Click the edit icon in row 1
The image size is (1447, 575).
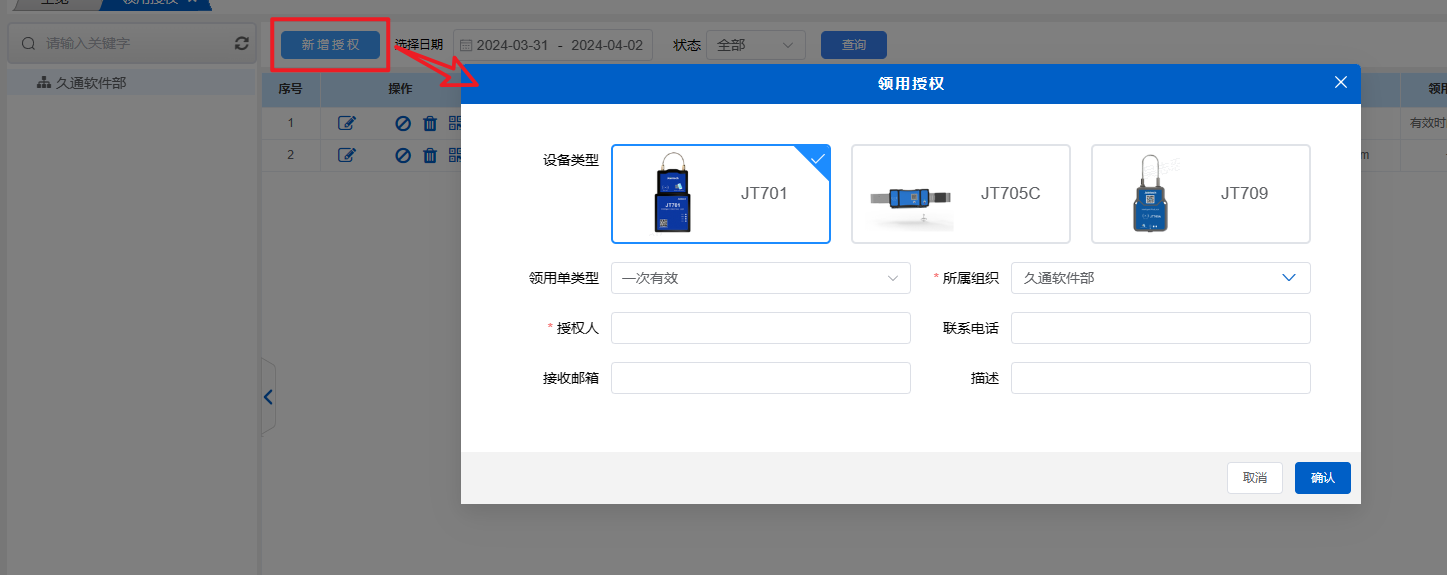click(x=347, y=124)
